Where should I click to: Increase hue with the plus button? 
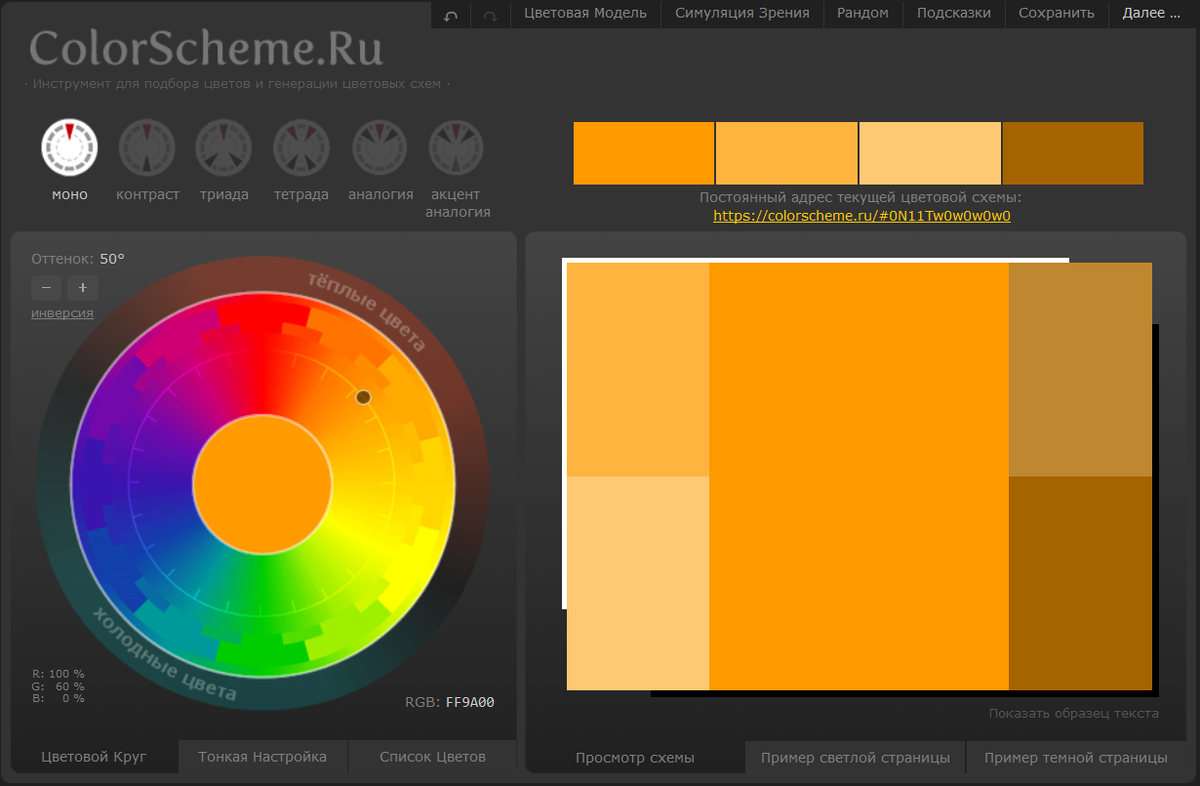coord(83,288)
